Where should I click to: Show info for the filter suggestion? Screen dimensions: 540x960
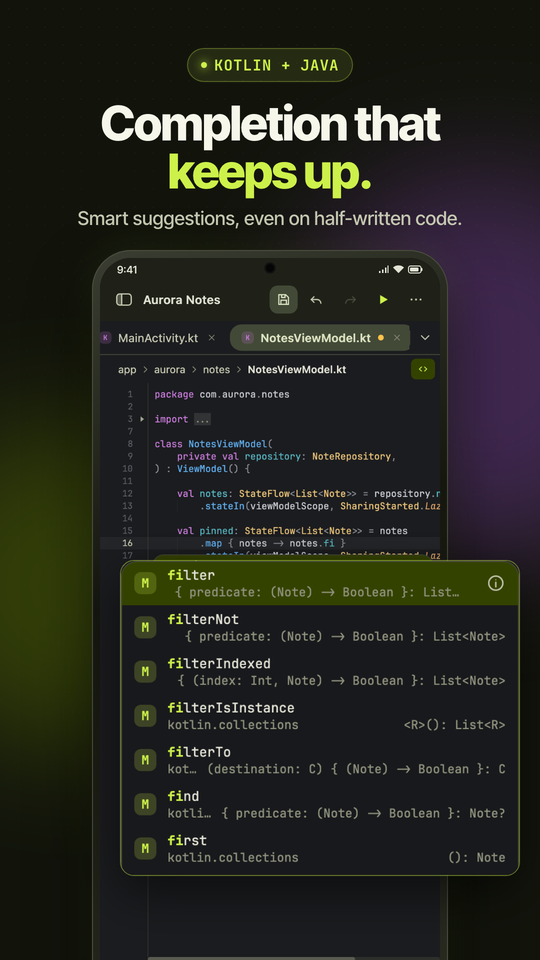[495, 583]
